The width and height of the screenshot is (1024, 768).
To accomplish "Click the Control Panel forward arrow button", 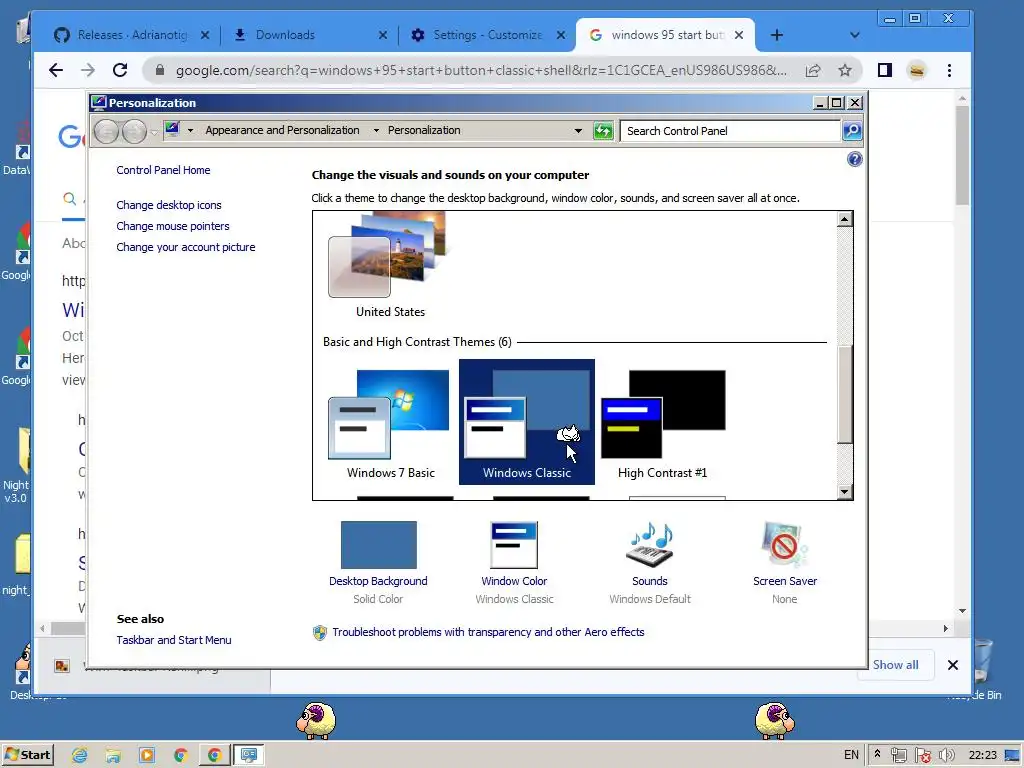I will pos(134,131).
